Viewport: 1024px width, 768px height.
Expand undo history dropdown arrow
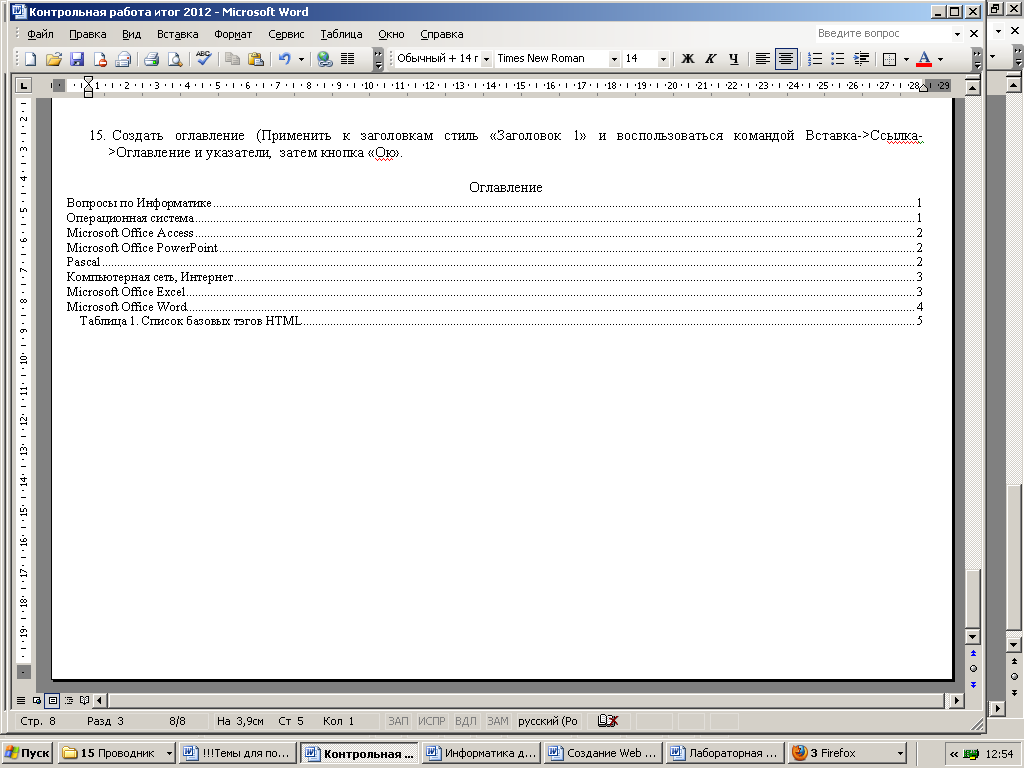point(301,59)
